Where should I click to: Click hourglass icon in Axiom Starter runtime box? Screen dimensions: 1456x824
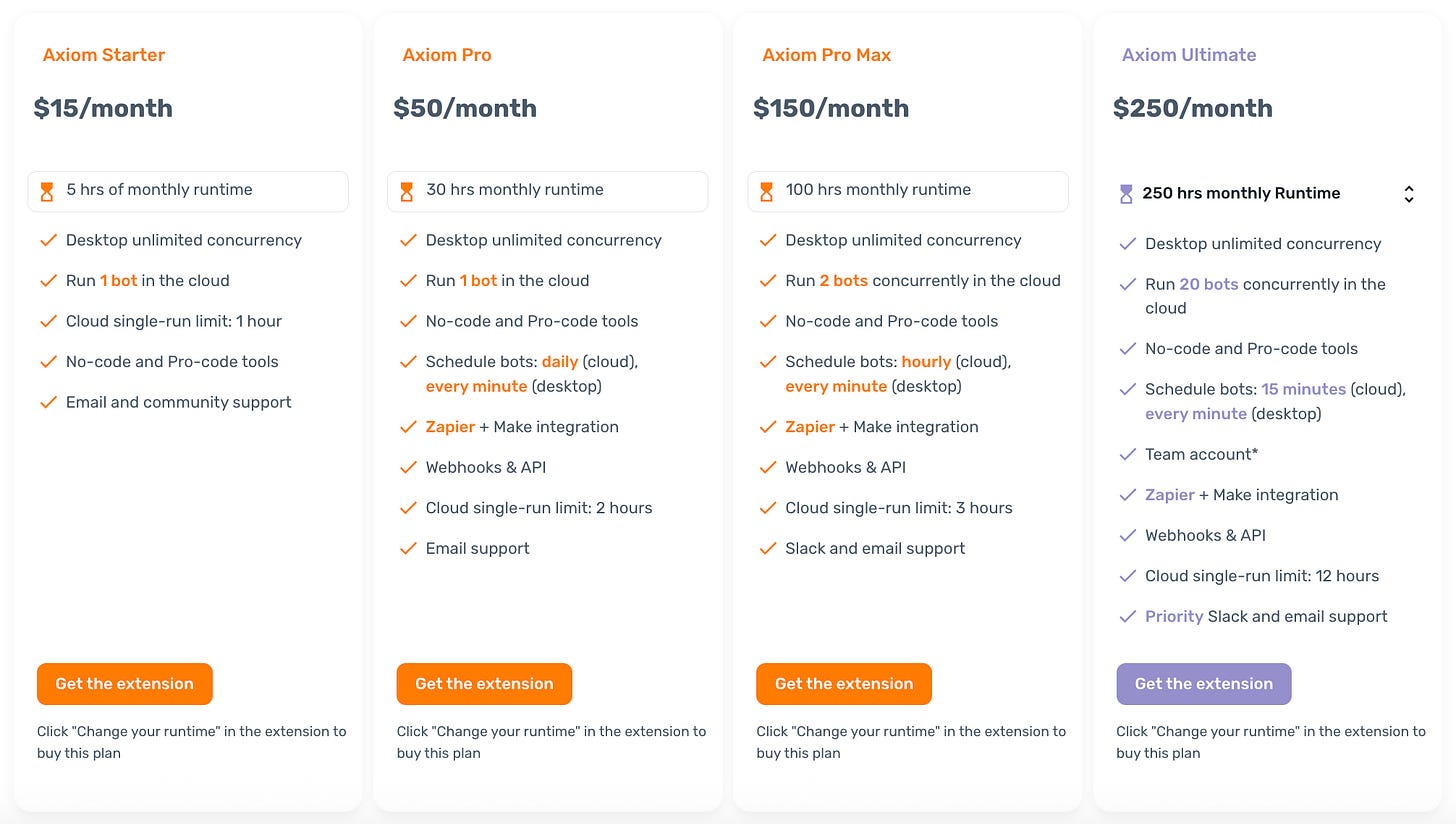[x=47, y=191]
